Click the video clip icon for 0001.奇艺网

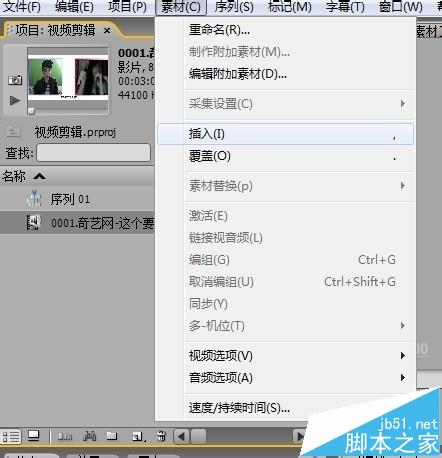[x=34, y=222]
